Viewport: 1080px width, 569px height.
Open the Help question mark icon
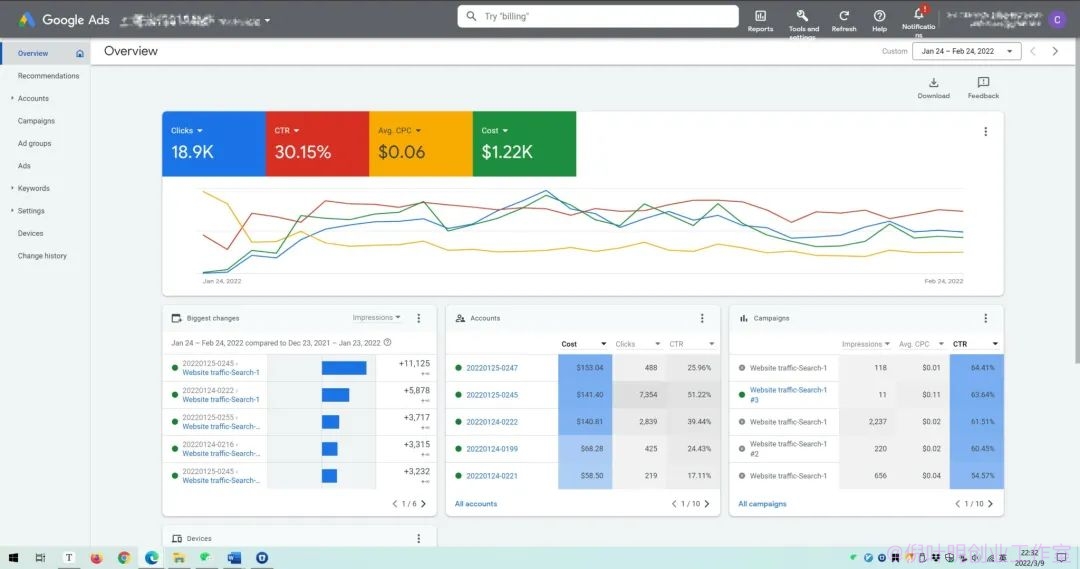point(880,16)
